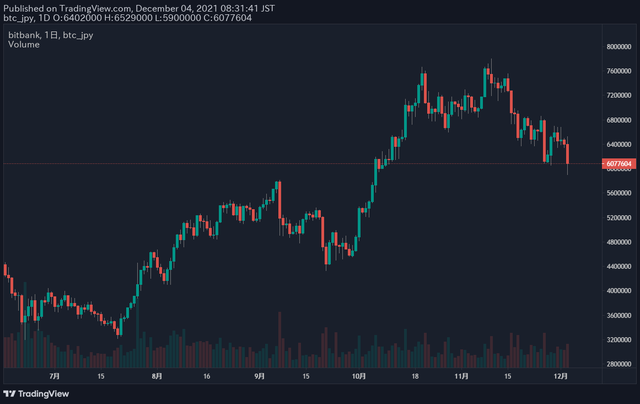Click the 2800000 price axis label
Viewport: 640px width, 404px height.
click(619, 364)
